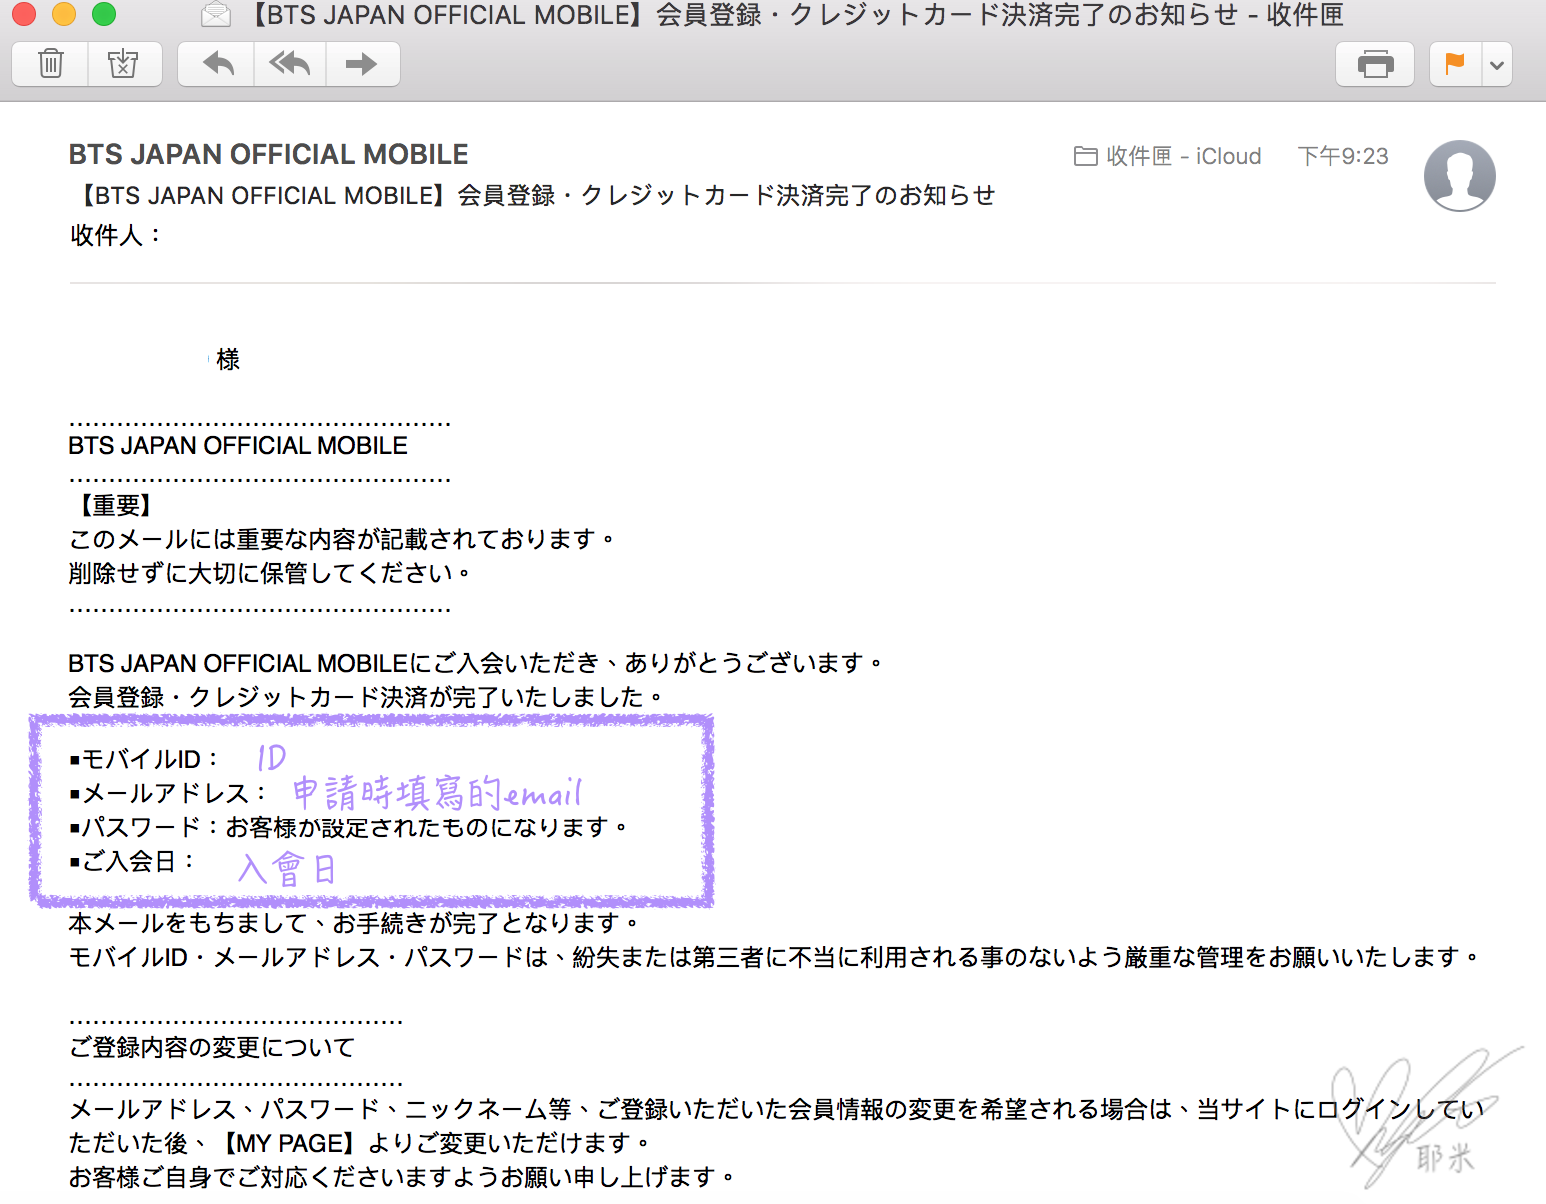Click the 会員登録・クレジットカード決済が完了 sentence
This screenshot has width=1546, height=1204.
366,697
